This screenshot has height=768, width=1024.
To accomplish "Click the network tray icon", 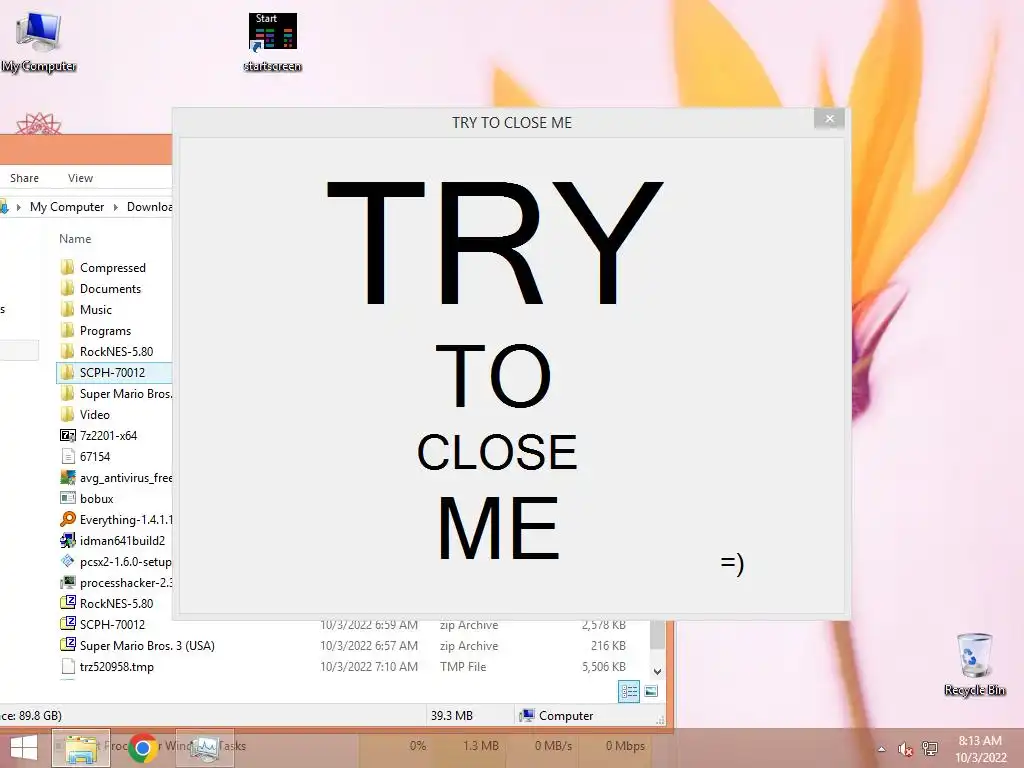I will tap(929, 749).
